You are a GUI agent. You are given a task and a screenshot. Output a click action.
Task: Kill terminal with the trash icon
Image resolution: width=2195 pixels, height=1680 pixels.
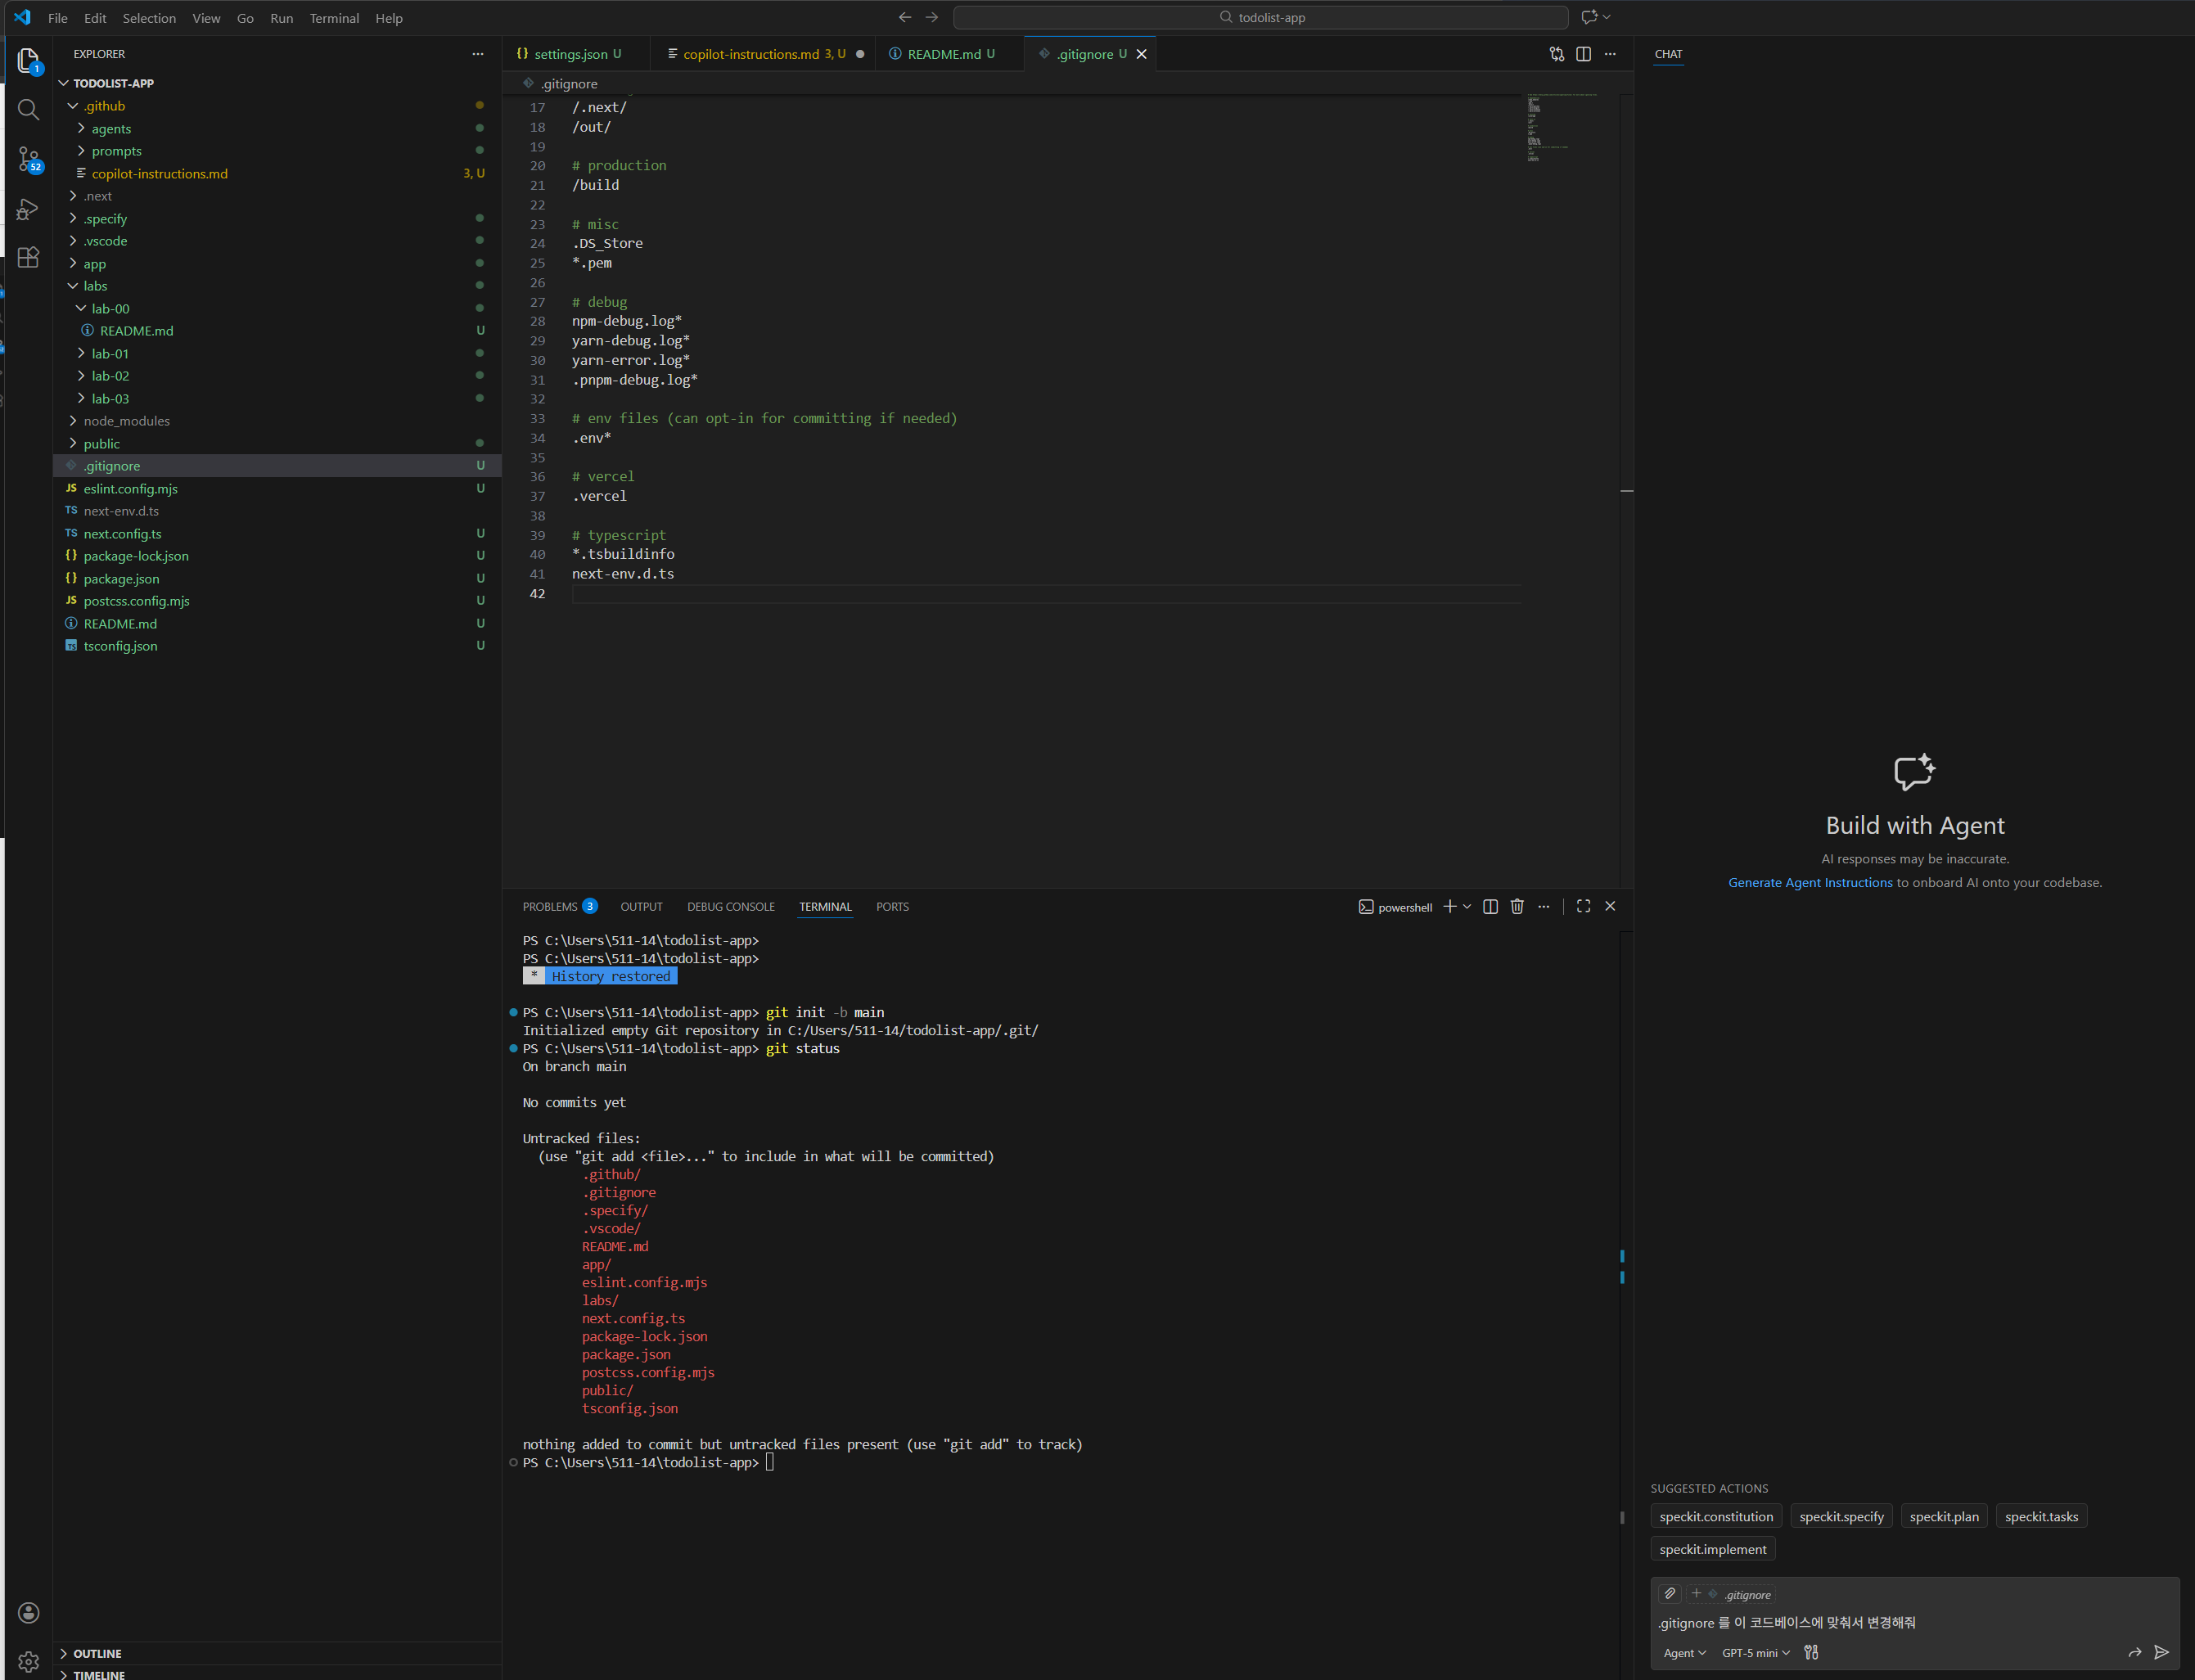1517,906
